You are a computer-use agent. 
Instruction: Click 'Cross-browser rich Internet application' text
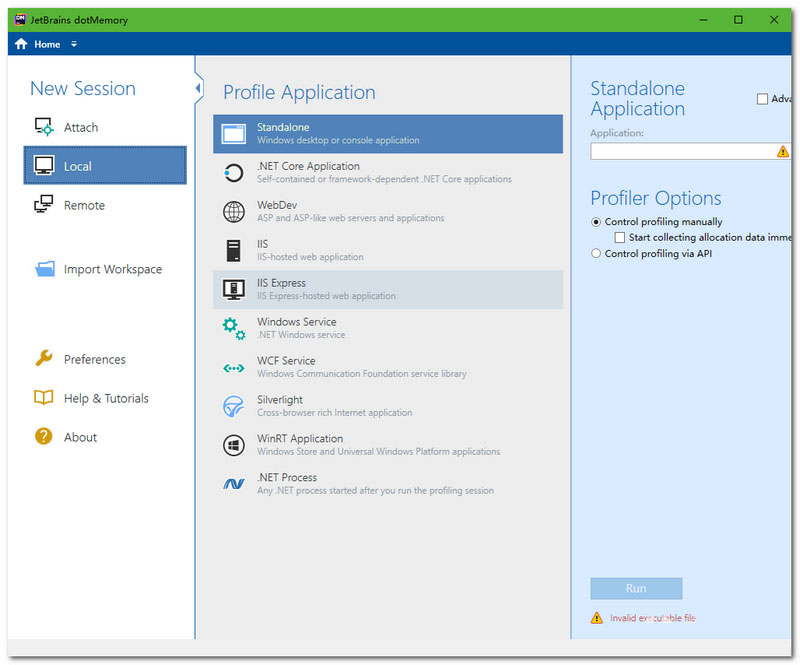(335, 412)
